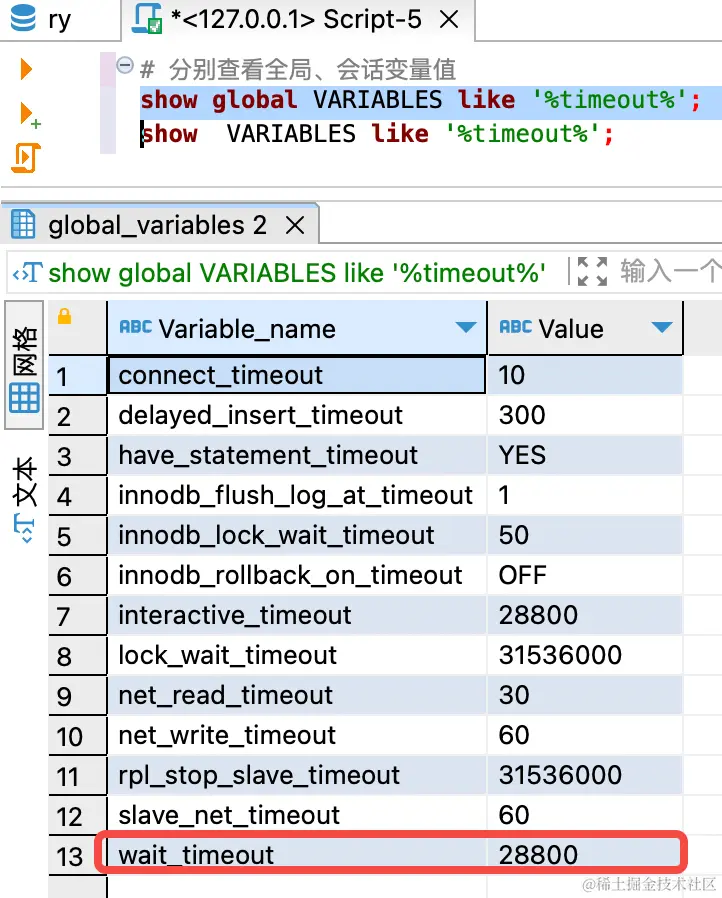This screenshot has height=898, width=722.
Task: Select row number 7 header
Action: click(x=77, y=616)
